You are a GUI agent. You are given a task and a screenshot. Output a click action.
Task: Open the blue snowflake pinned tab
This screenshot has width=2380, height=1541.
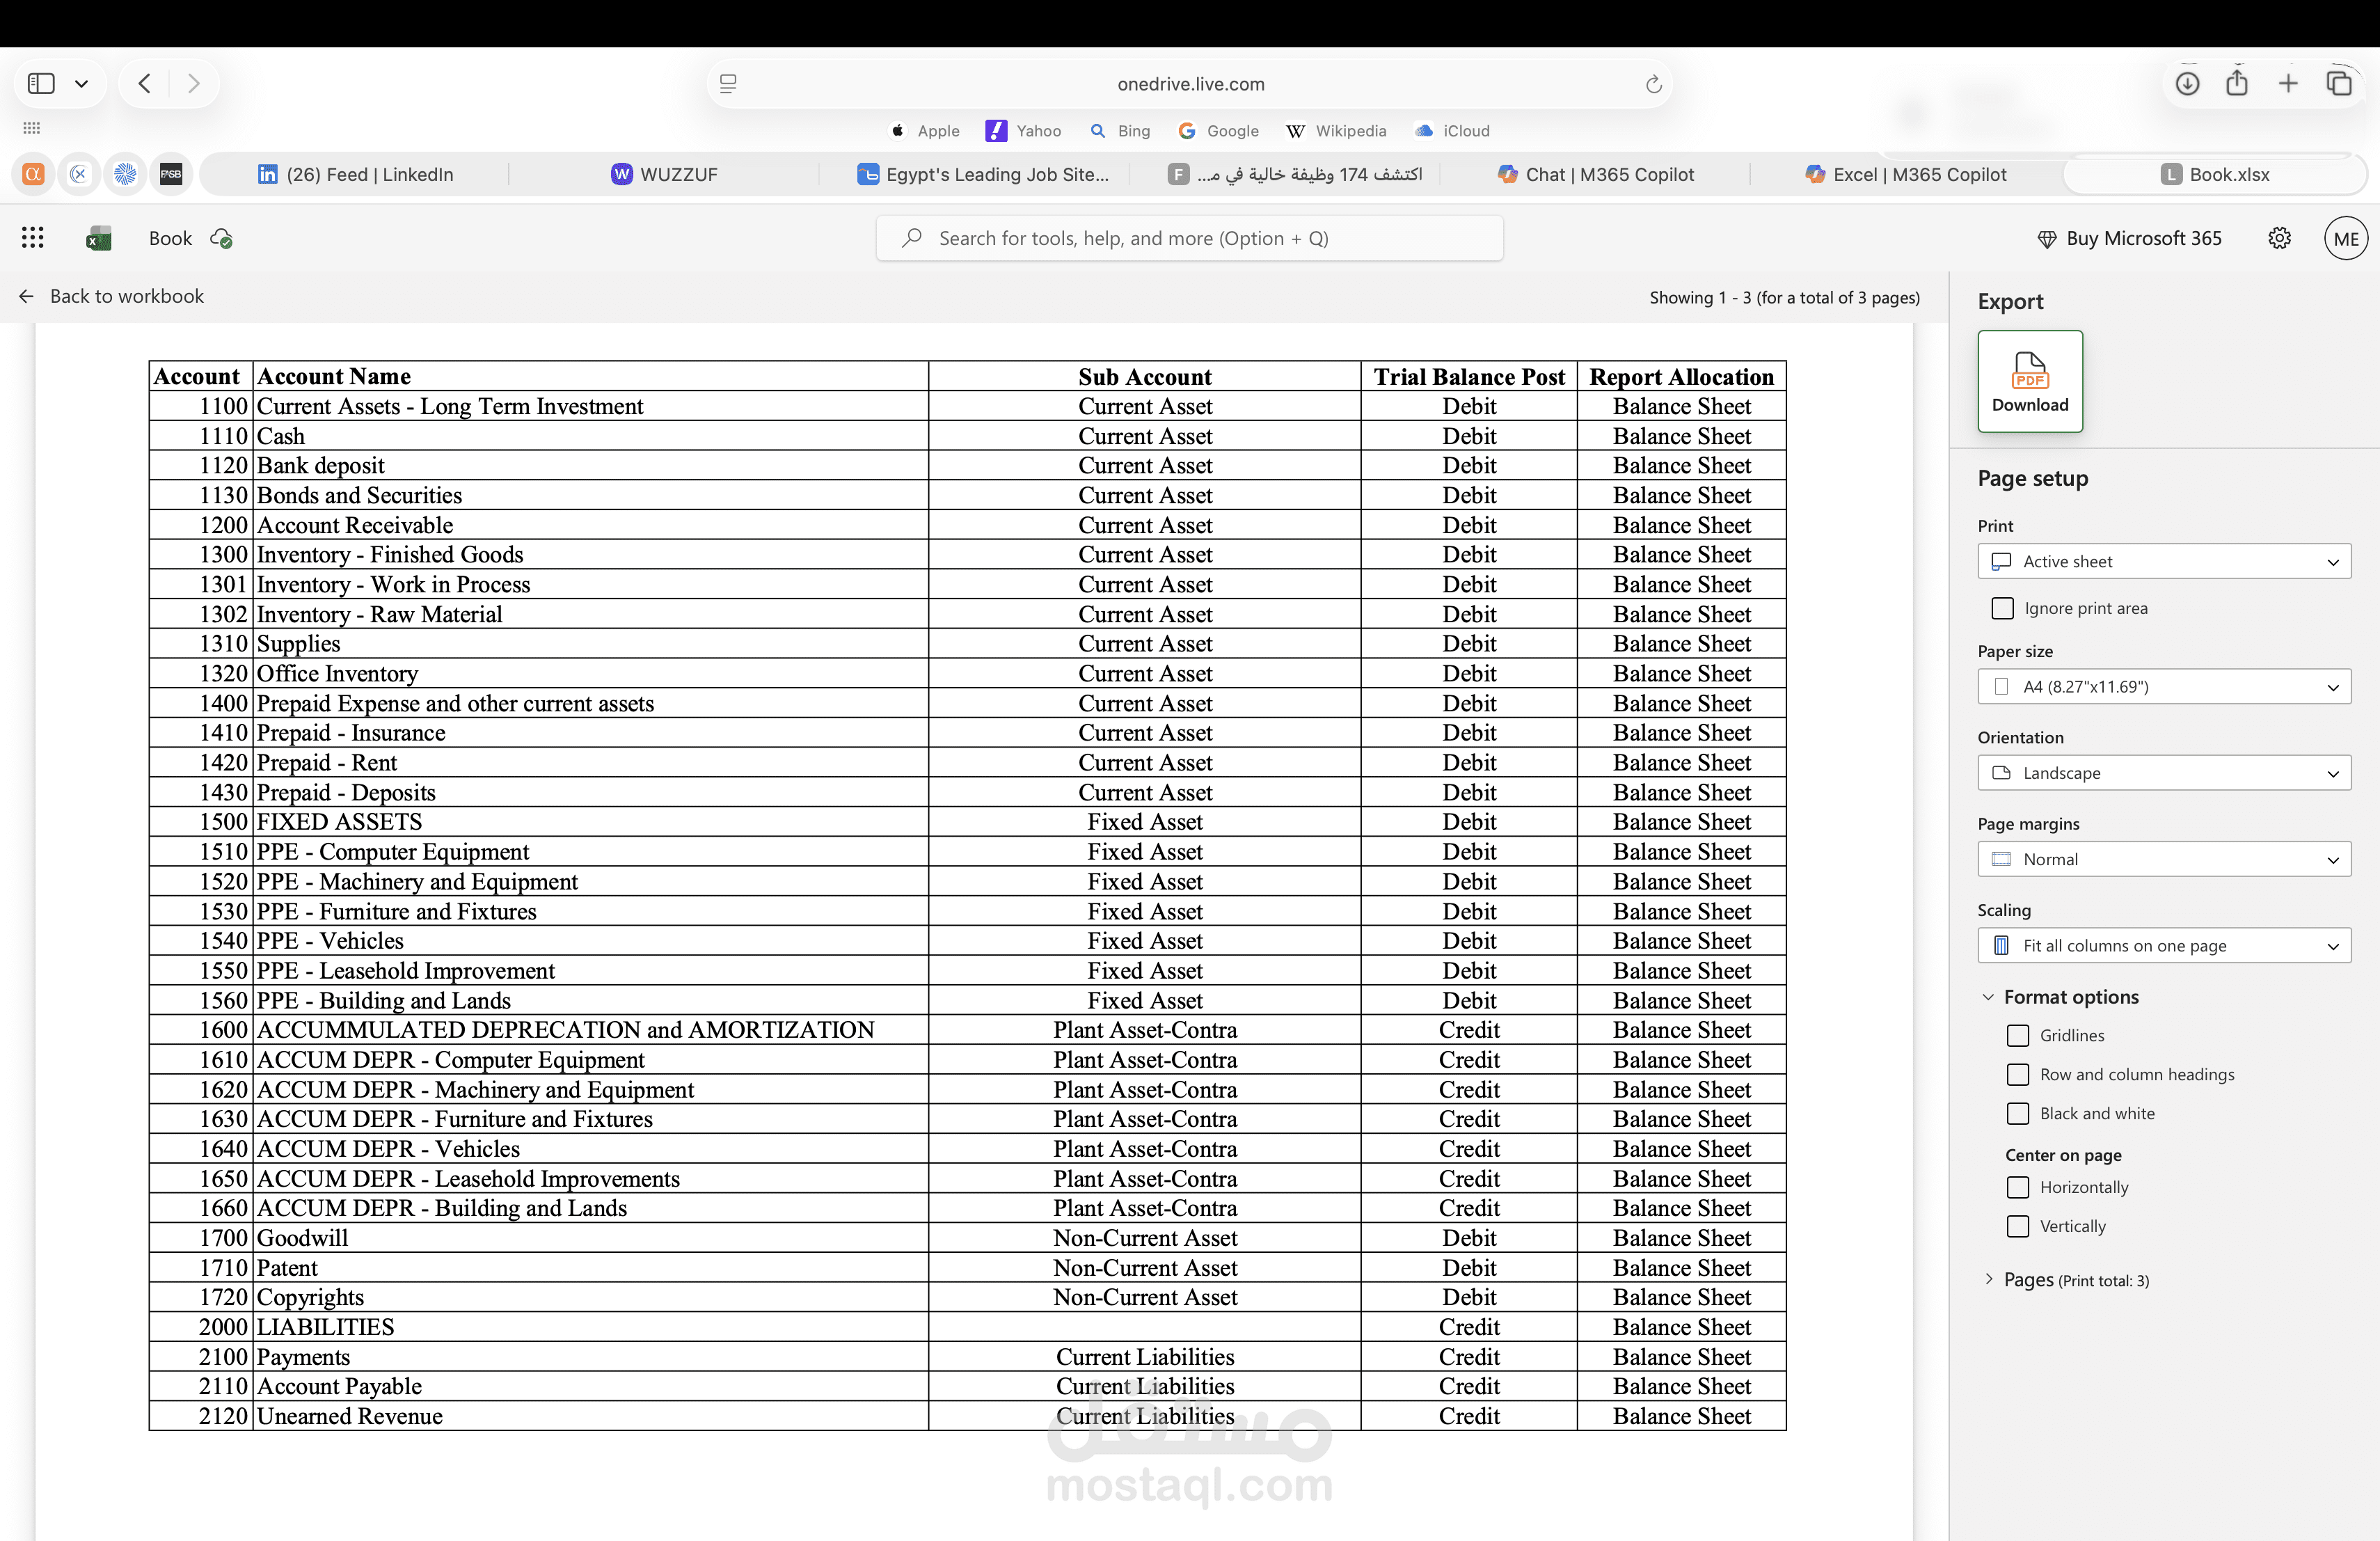click(x=125, y=174)
